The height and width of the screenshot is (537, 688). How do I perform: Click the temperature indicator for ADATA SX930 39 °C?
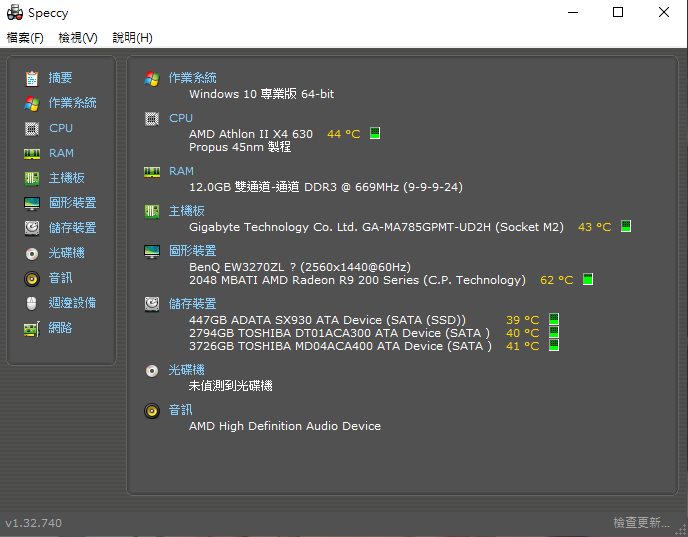pos(554,319)
